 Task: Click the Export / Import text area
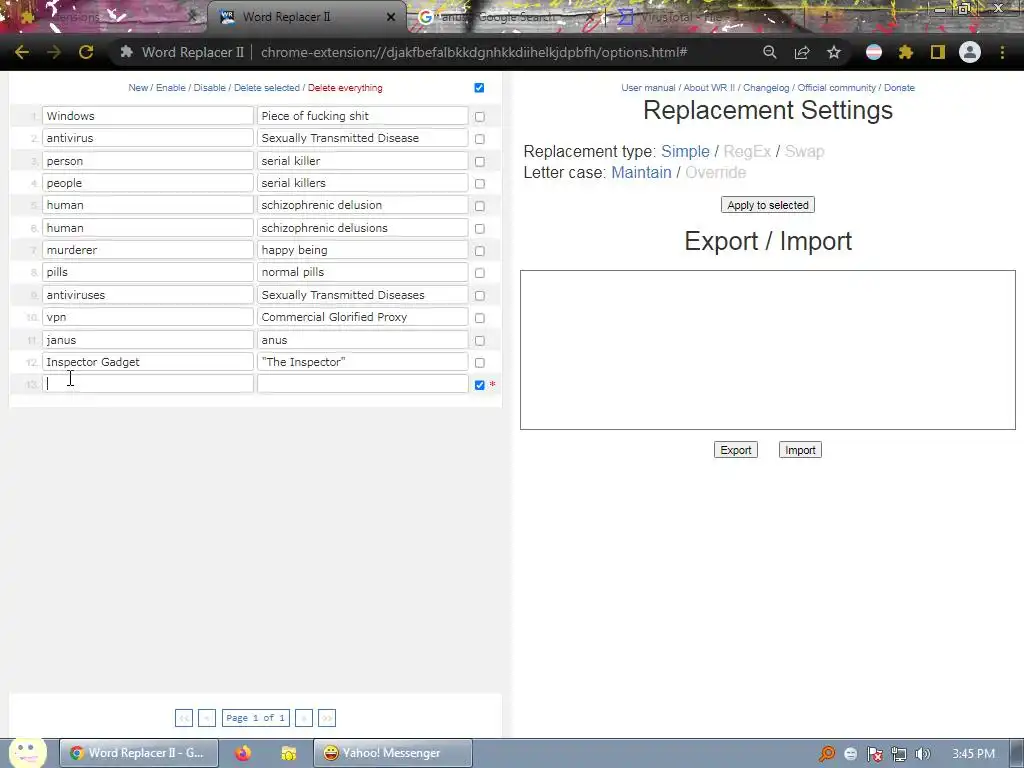coord(767,350)
